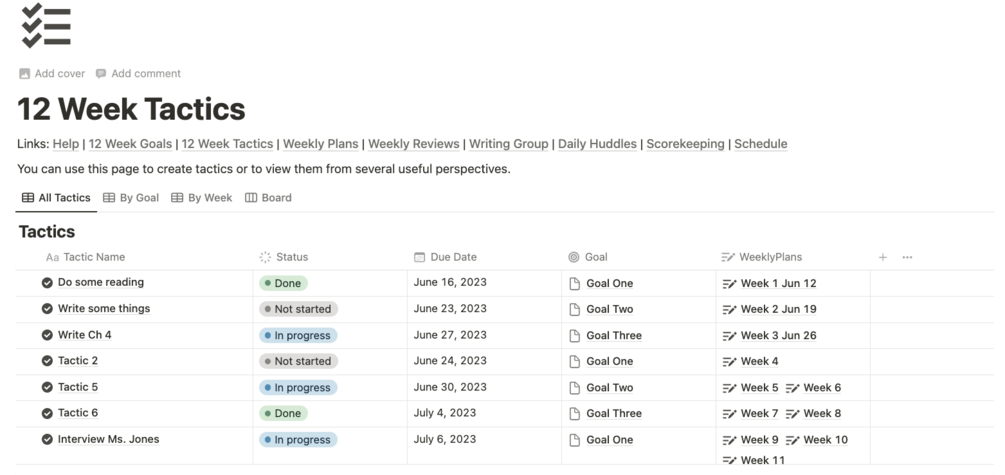This screenshot has width=1005, height=475.
Task: Open the WeeklyPlans column header menu
Action: click(x=769, y=257)
